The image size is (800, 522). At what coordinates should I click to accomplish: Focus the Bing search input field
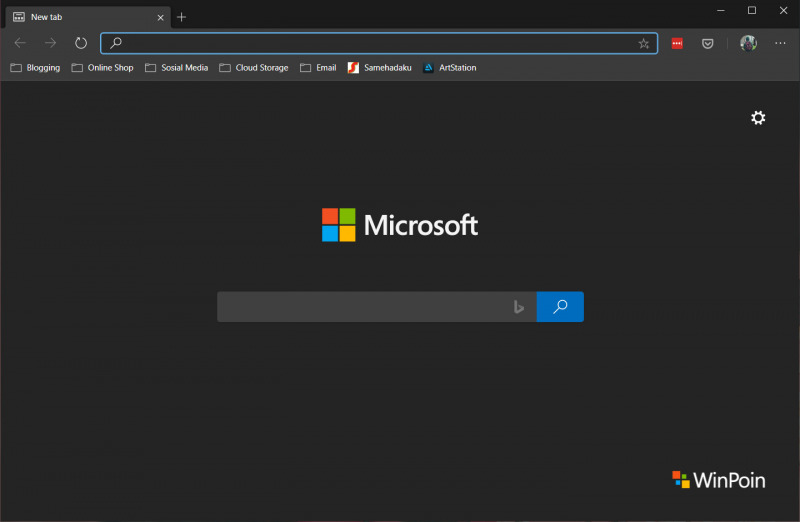[377, 307]
